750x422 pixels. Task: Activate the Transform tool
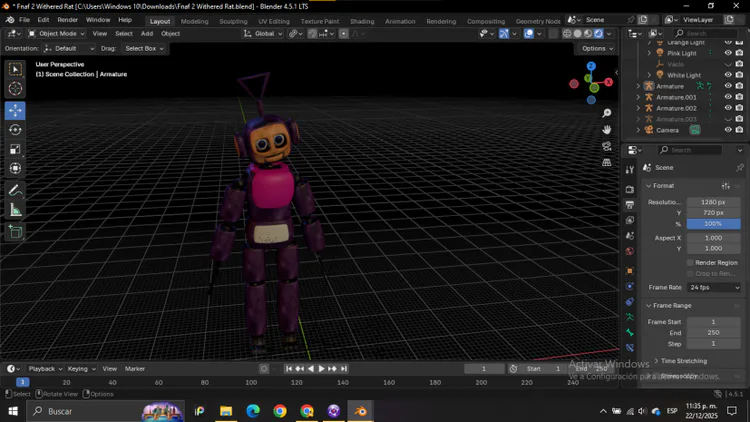coord(15,168)
